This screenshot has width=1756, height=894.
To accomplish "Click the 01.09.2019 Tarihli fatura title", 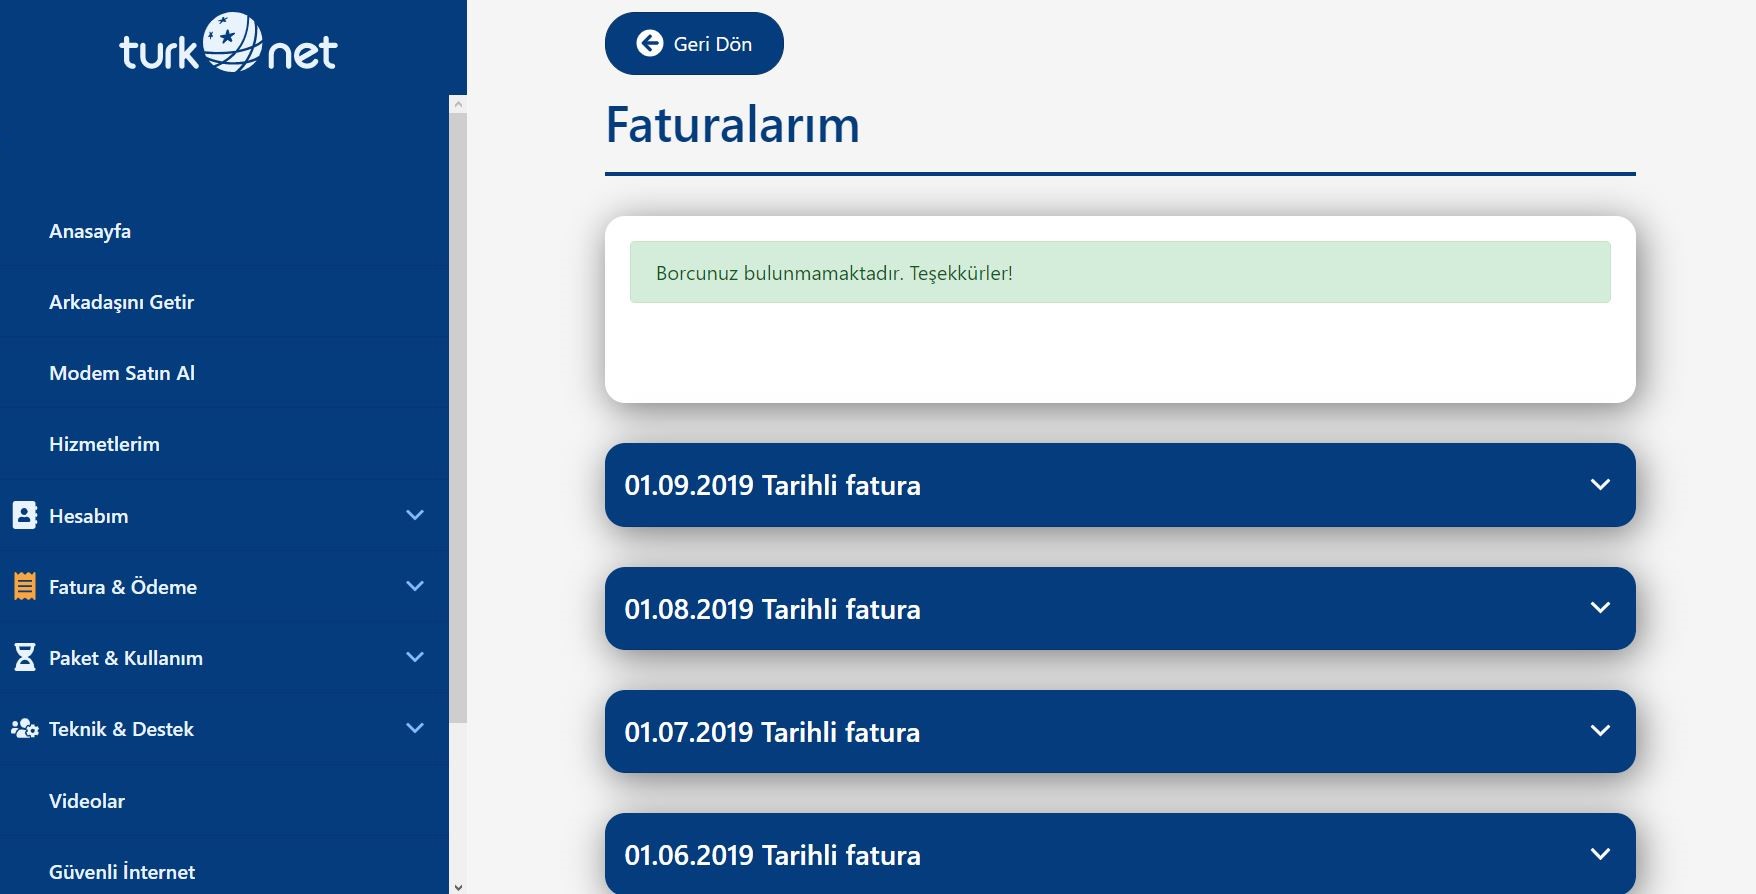I will tap(772, 485).
